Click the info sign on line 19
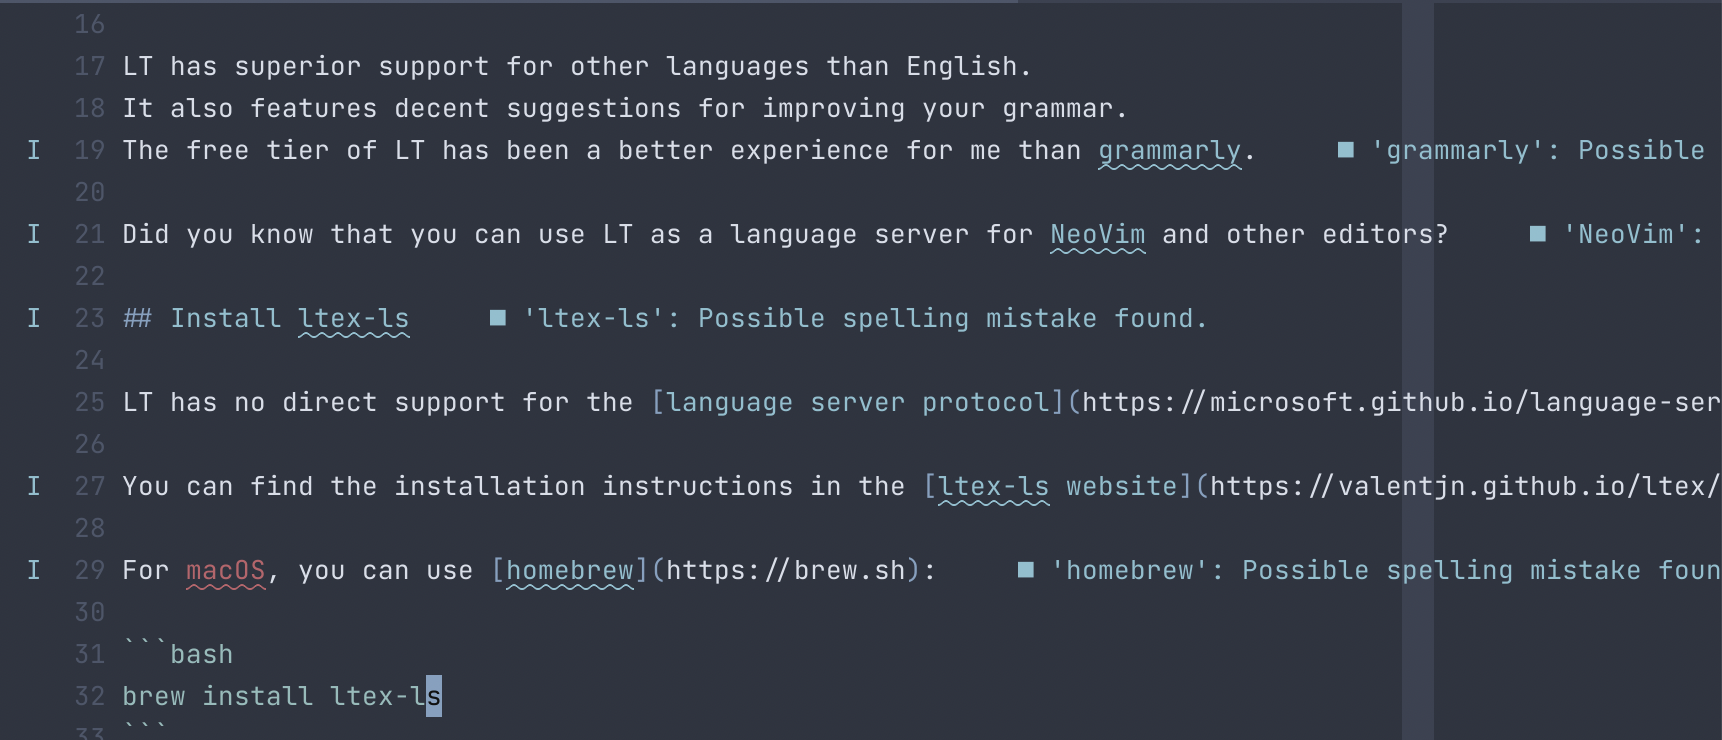 pyautogui.click(x=34, y=150)
